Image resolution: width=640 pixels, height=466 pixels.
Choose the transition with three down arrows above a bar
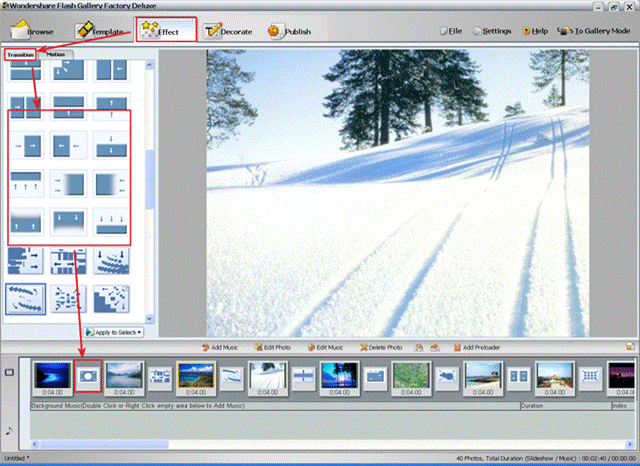click(111, 222)
